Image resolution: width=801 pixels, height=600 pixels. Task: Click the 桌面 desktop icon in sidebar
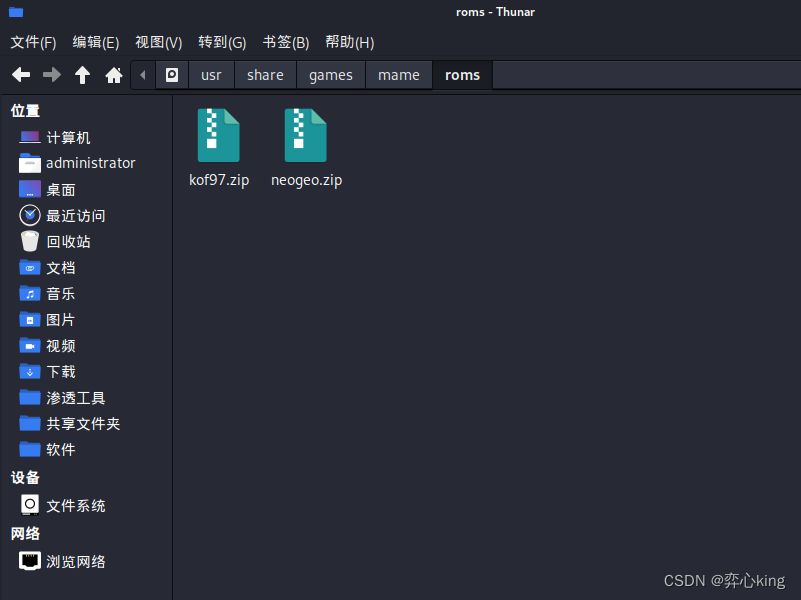click(30, 189)
